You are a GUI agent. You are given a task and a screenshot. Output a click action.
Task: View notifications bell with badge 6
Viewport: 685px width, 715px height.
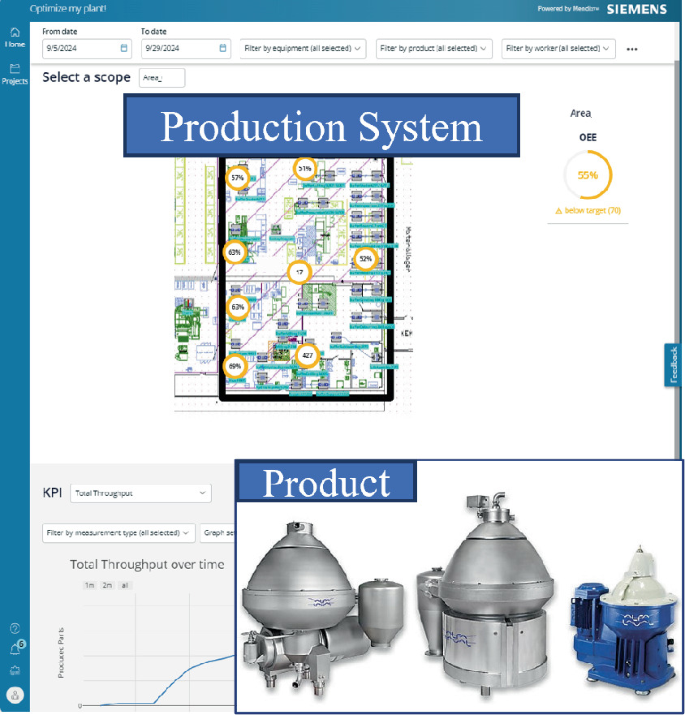(16, 648)
